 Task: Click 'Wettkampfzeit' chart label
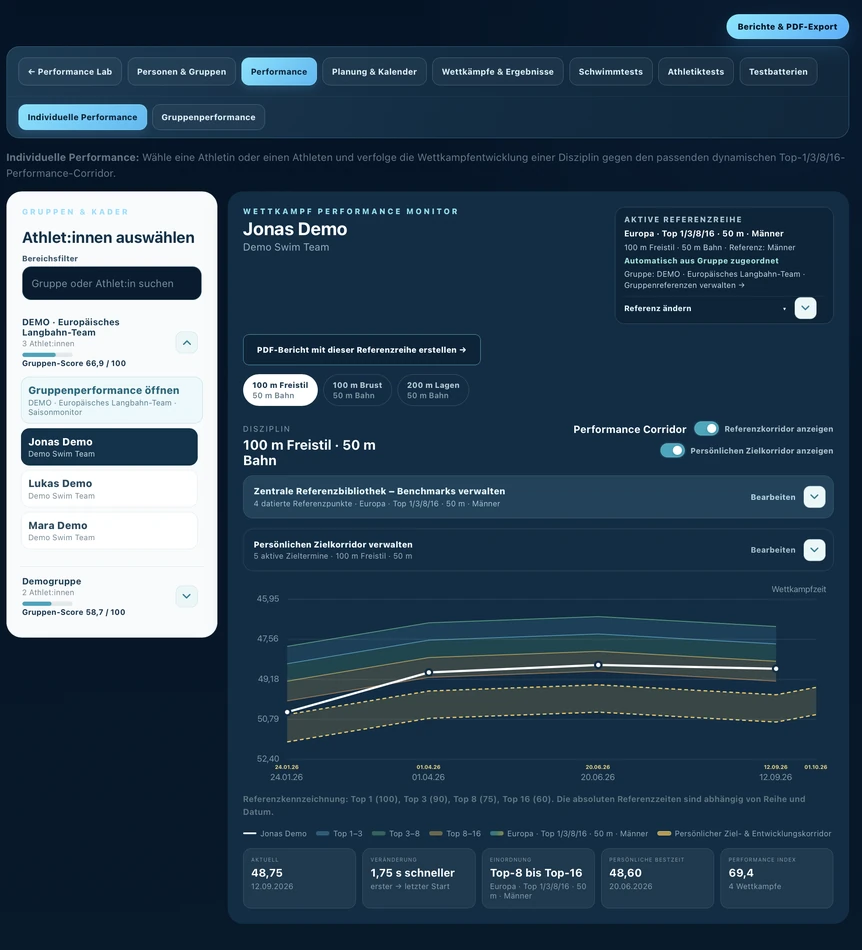(x=798, y=589)
